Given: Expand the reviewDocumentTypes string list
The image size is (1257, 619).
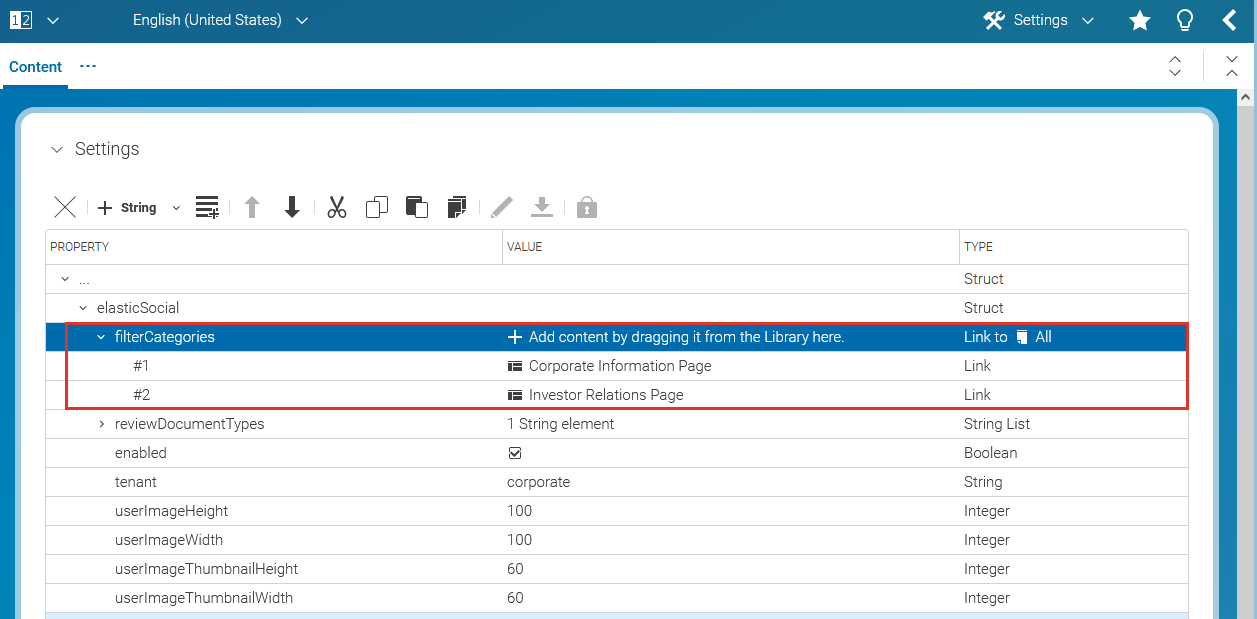Looking at the screenshot, I should point(100,423).
